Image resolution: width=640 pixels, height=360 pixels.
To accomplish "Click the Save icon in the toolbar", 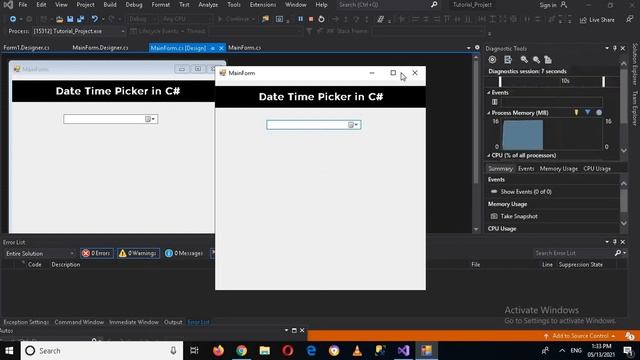I will point(70,19).
